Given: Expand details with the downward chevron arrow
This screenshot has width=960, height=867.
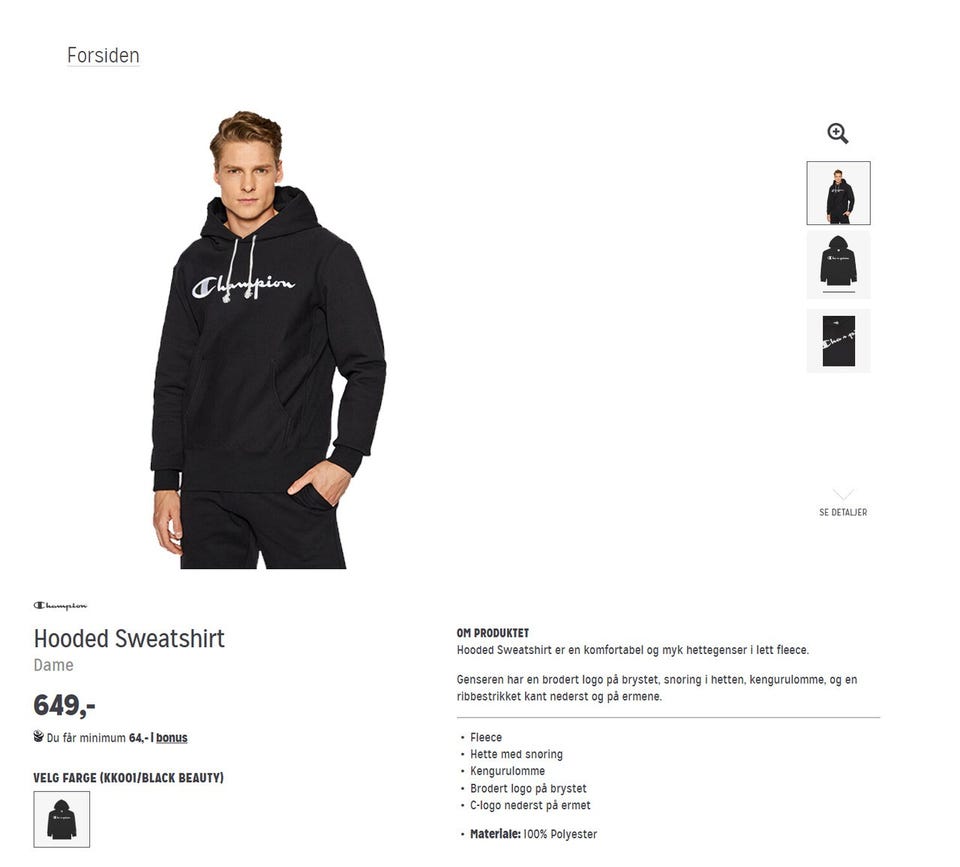Looking at the screenshot, I should point(843,495).
